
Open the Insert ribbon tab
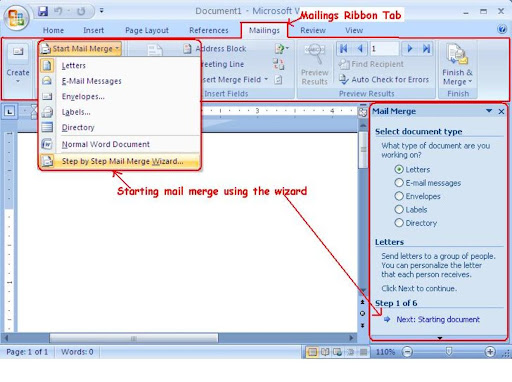click(93, 30)
